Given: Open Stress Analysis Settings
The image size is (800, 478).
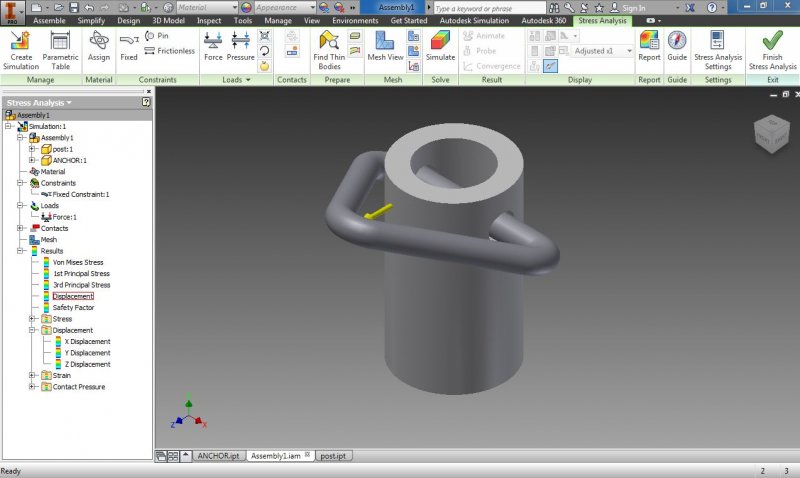Looking at the screenshot, I should (x=718, y=47).
